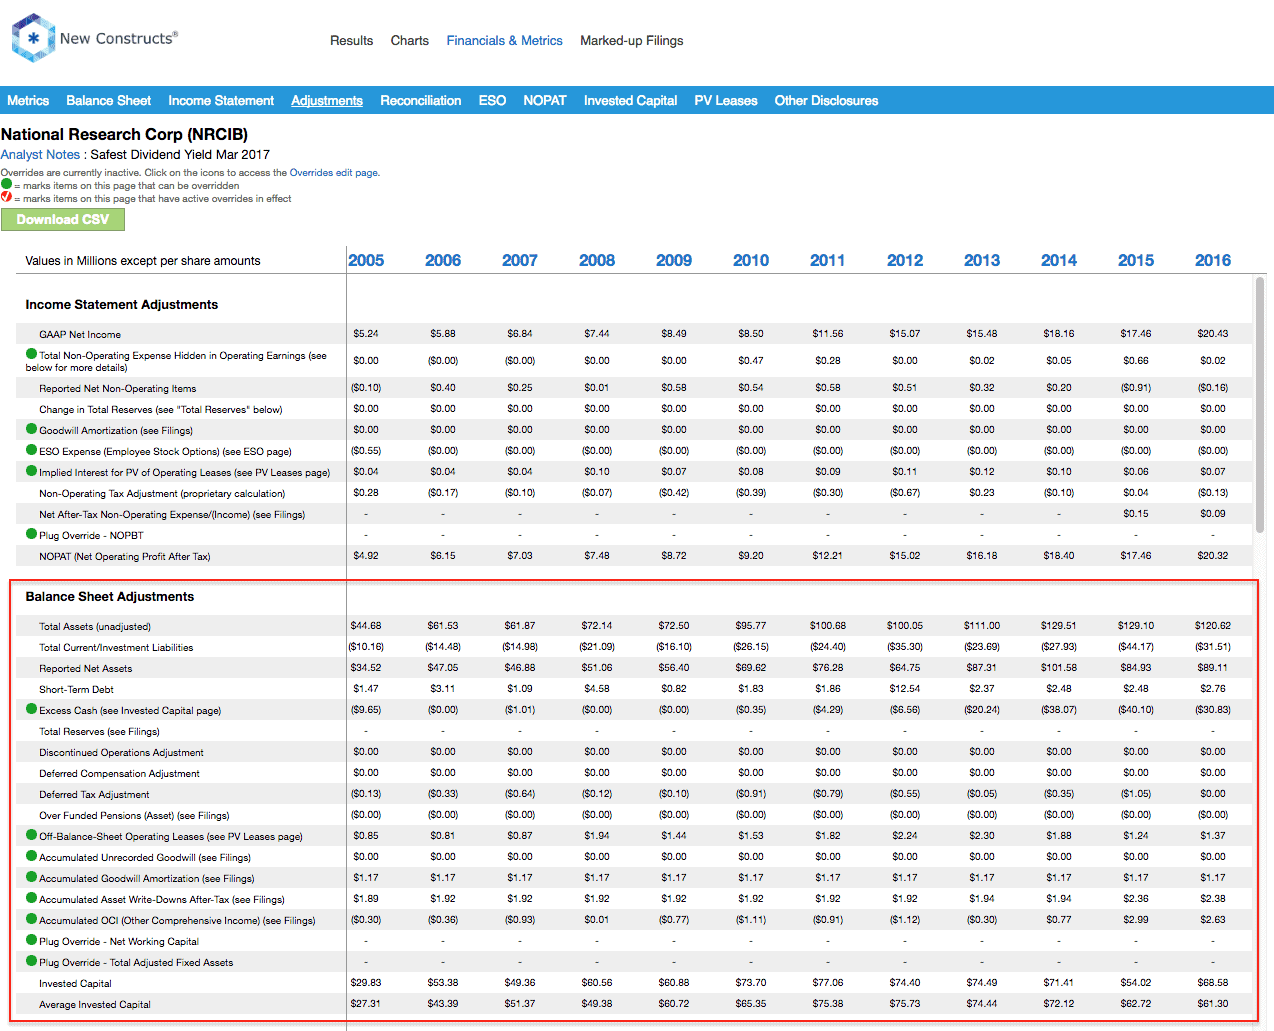Click the Deferred Compensation Adjustment label
The width and height of the screenshot is (1274, 1031).
point(119,774)
